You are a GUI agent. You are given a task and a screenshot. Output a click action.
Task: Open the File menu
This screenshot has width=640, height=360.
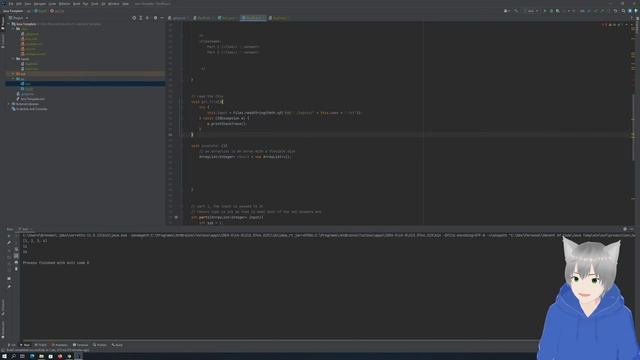[11, 4]
